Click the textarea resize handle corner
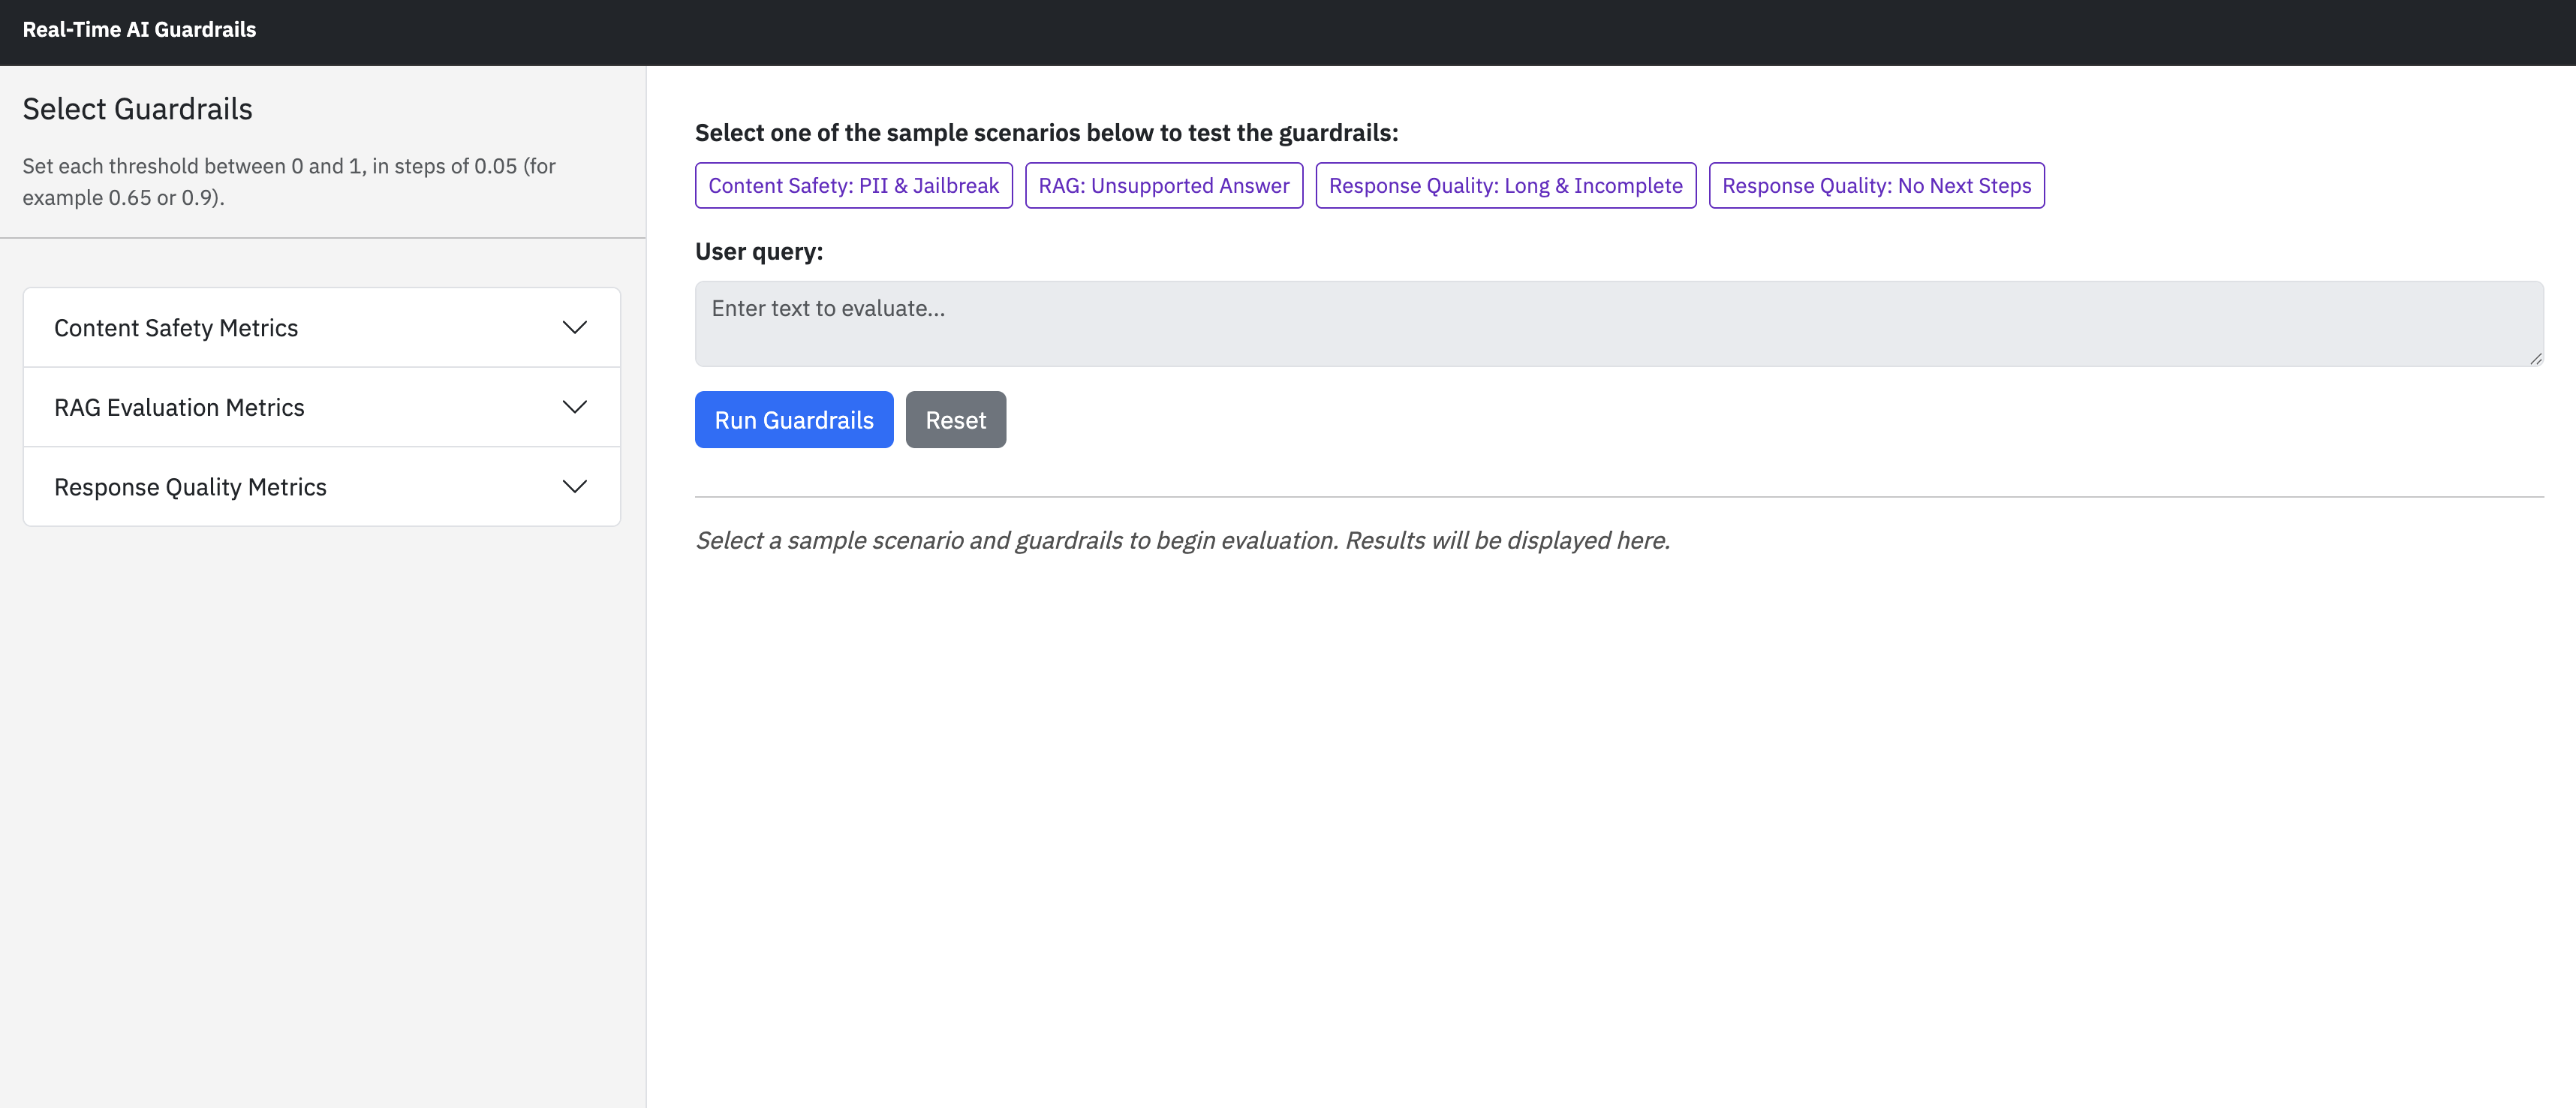The height and width of the screenshot is (1108, 2576). 2535,359
